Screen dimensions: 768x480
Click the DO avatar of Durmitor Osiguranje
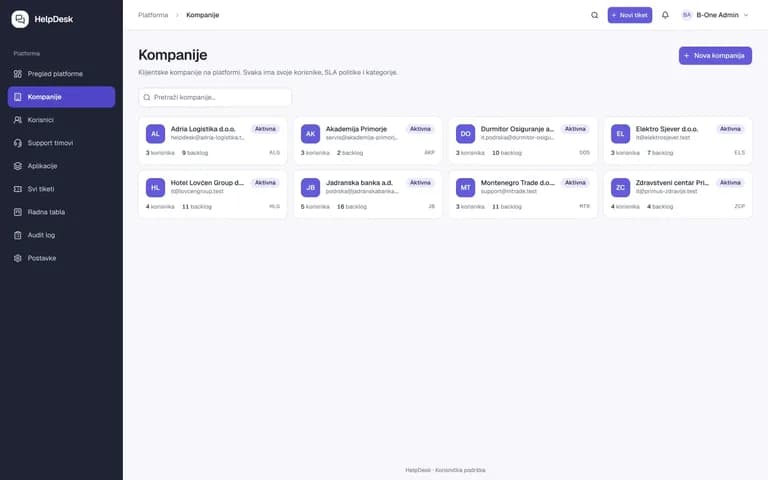[x=465, y=134]
